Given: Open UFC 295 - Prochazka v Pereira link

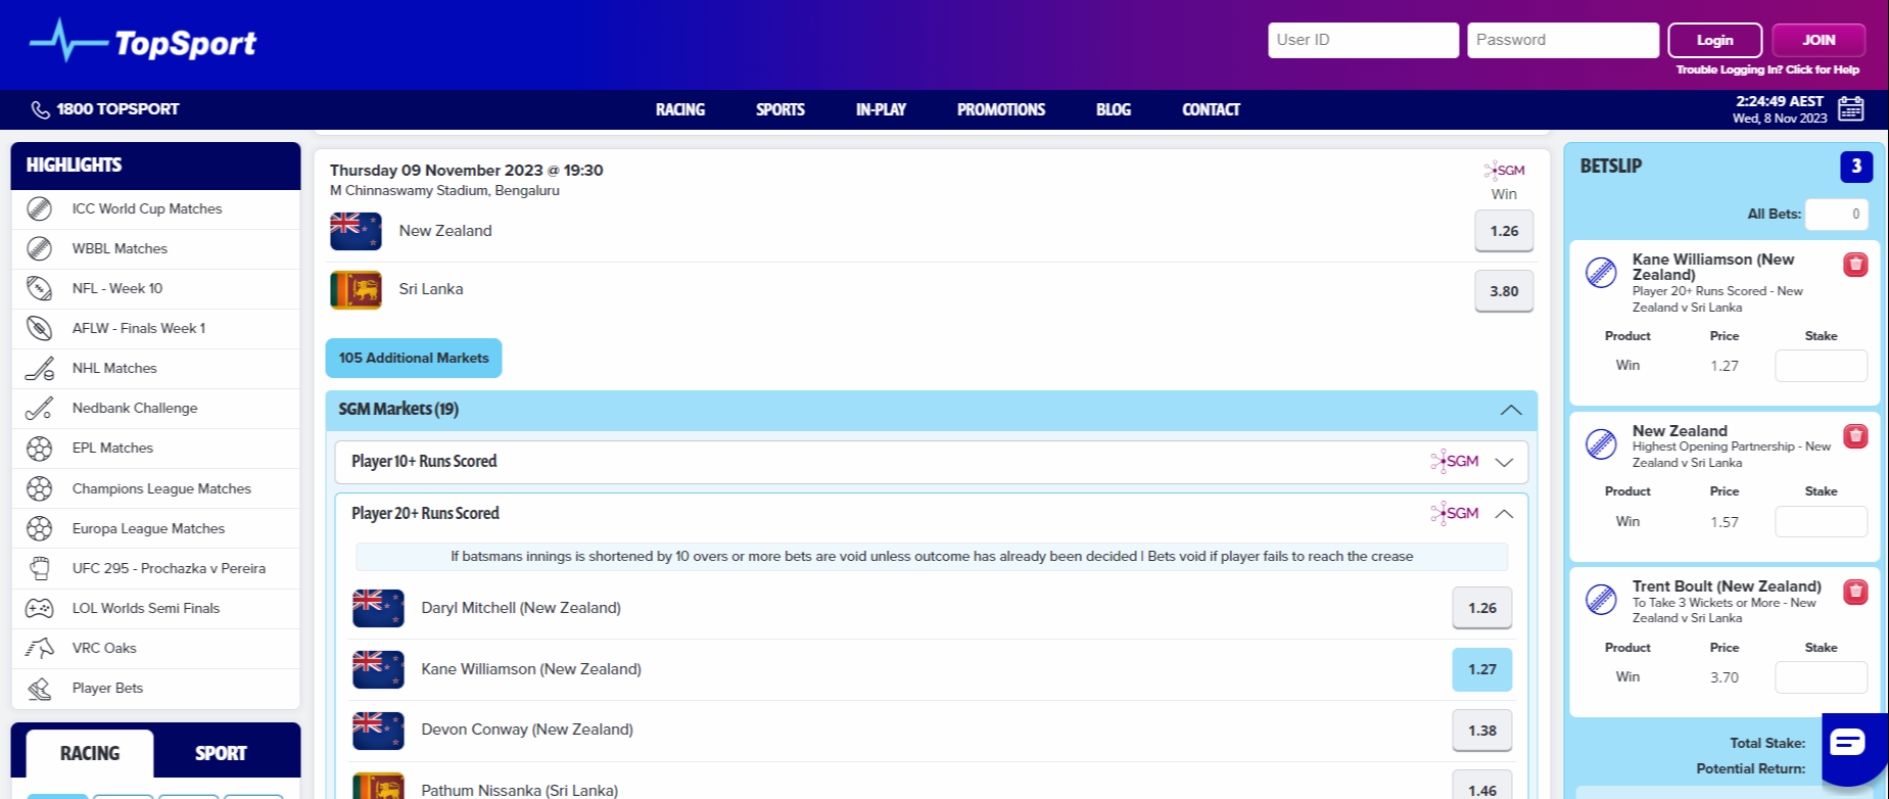Looking at the screenshot, I should [169, 568].
